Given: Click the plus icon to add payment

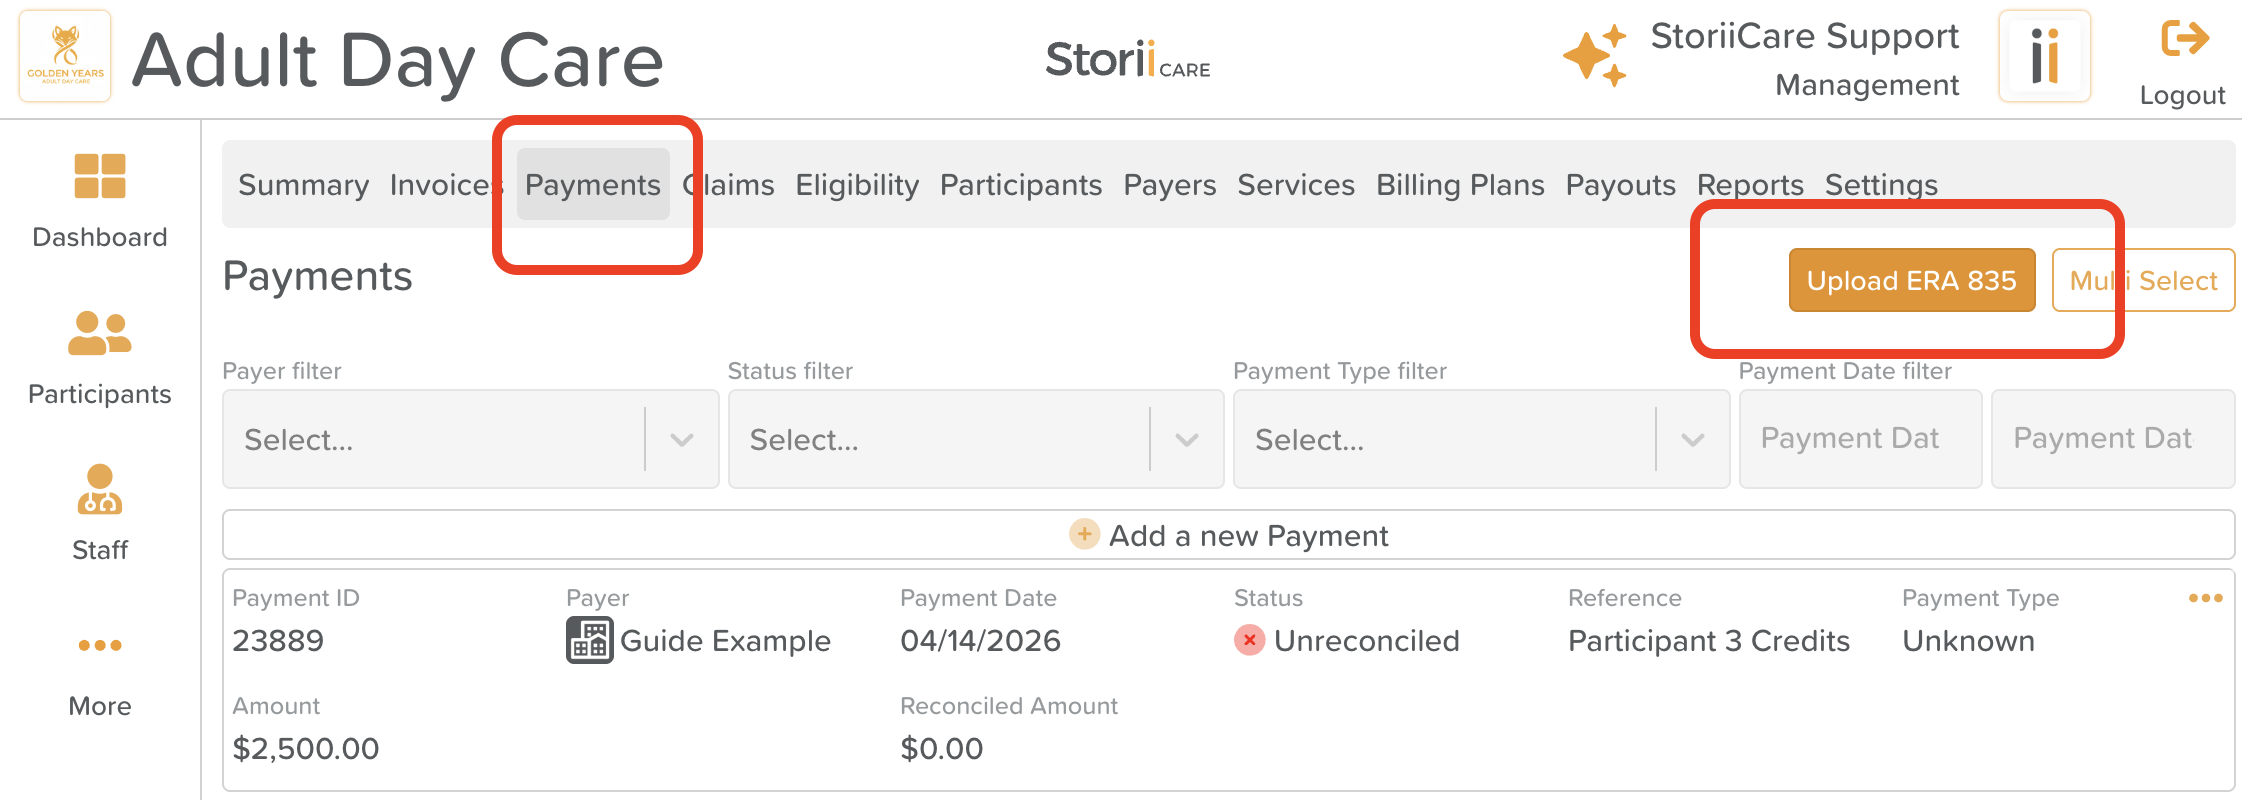Looking at the screenshot, I should [x=1084, y=534].
